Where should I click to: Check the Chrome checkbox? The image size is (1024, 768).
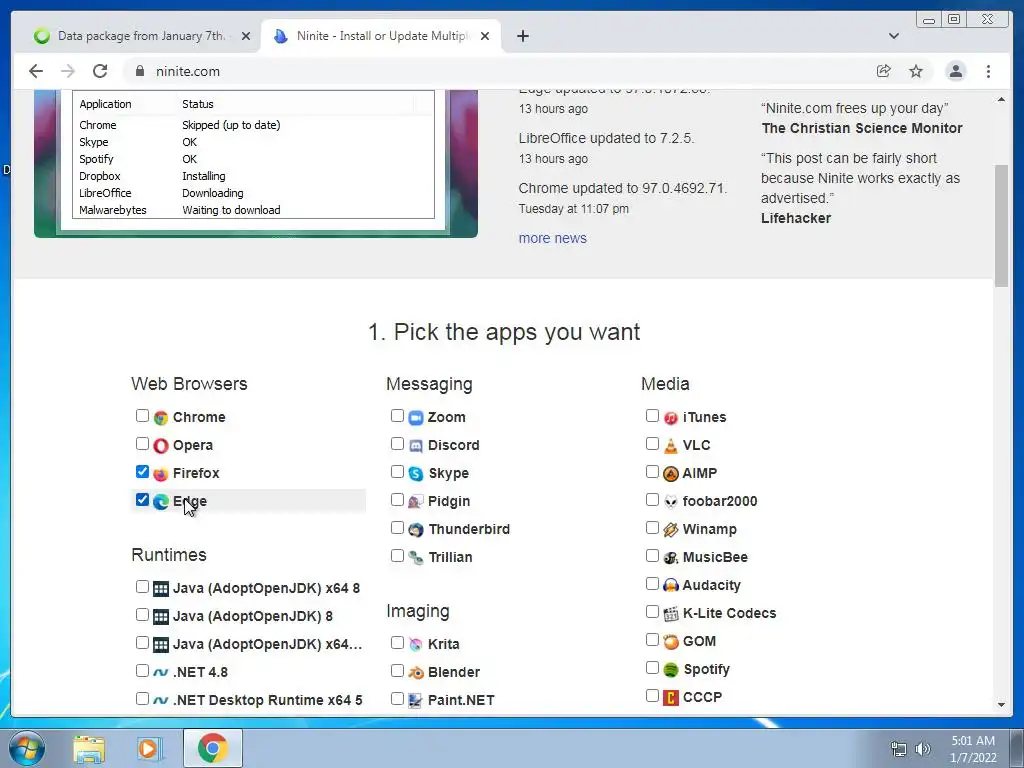[142, 416]
